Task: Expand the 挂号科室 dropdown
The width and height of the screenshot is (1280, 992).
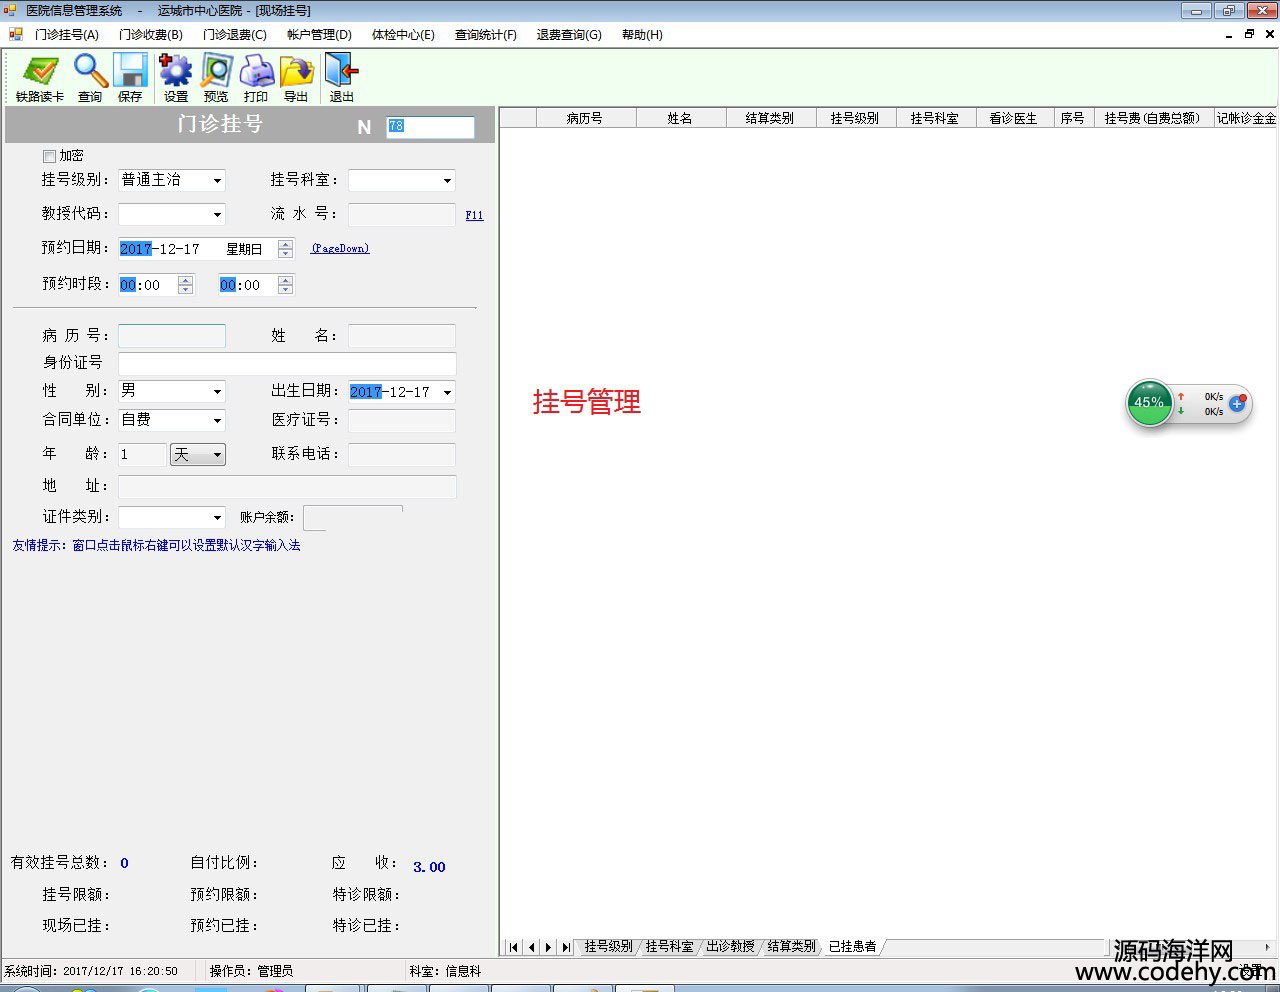Action: [447, 181]
